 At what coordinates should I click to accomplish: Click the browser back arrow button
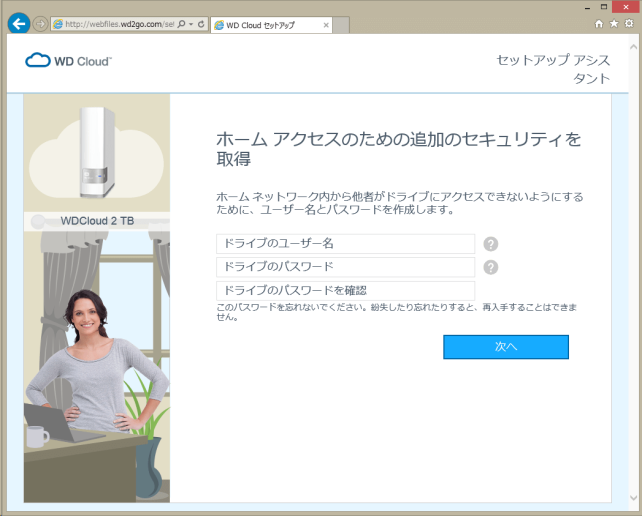coord(19,24)
